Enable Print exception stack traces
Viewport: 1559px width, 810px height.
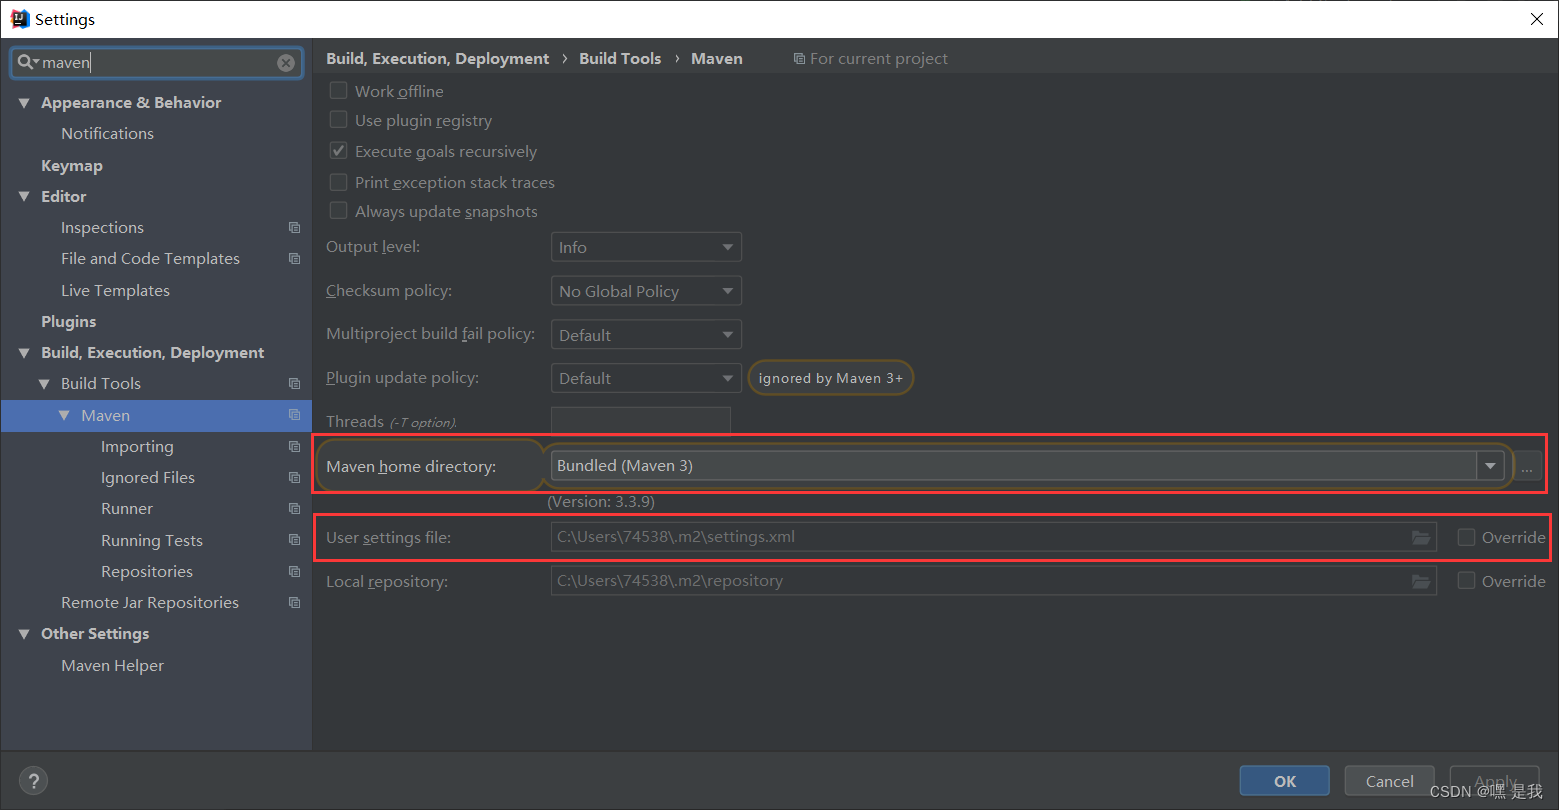click(x=339, y=182)
